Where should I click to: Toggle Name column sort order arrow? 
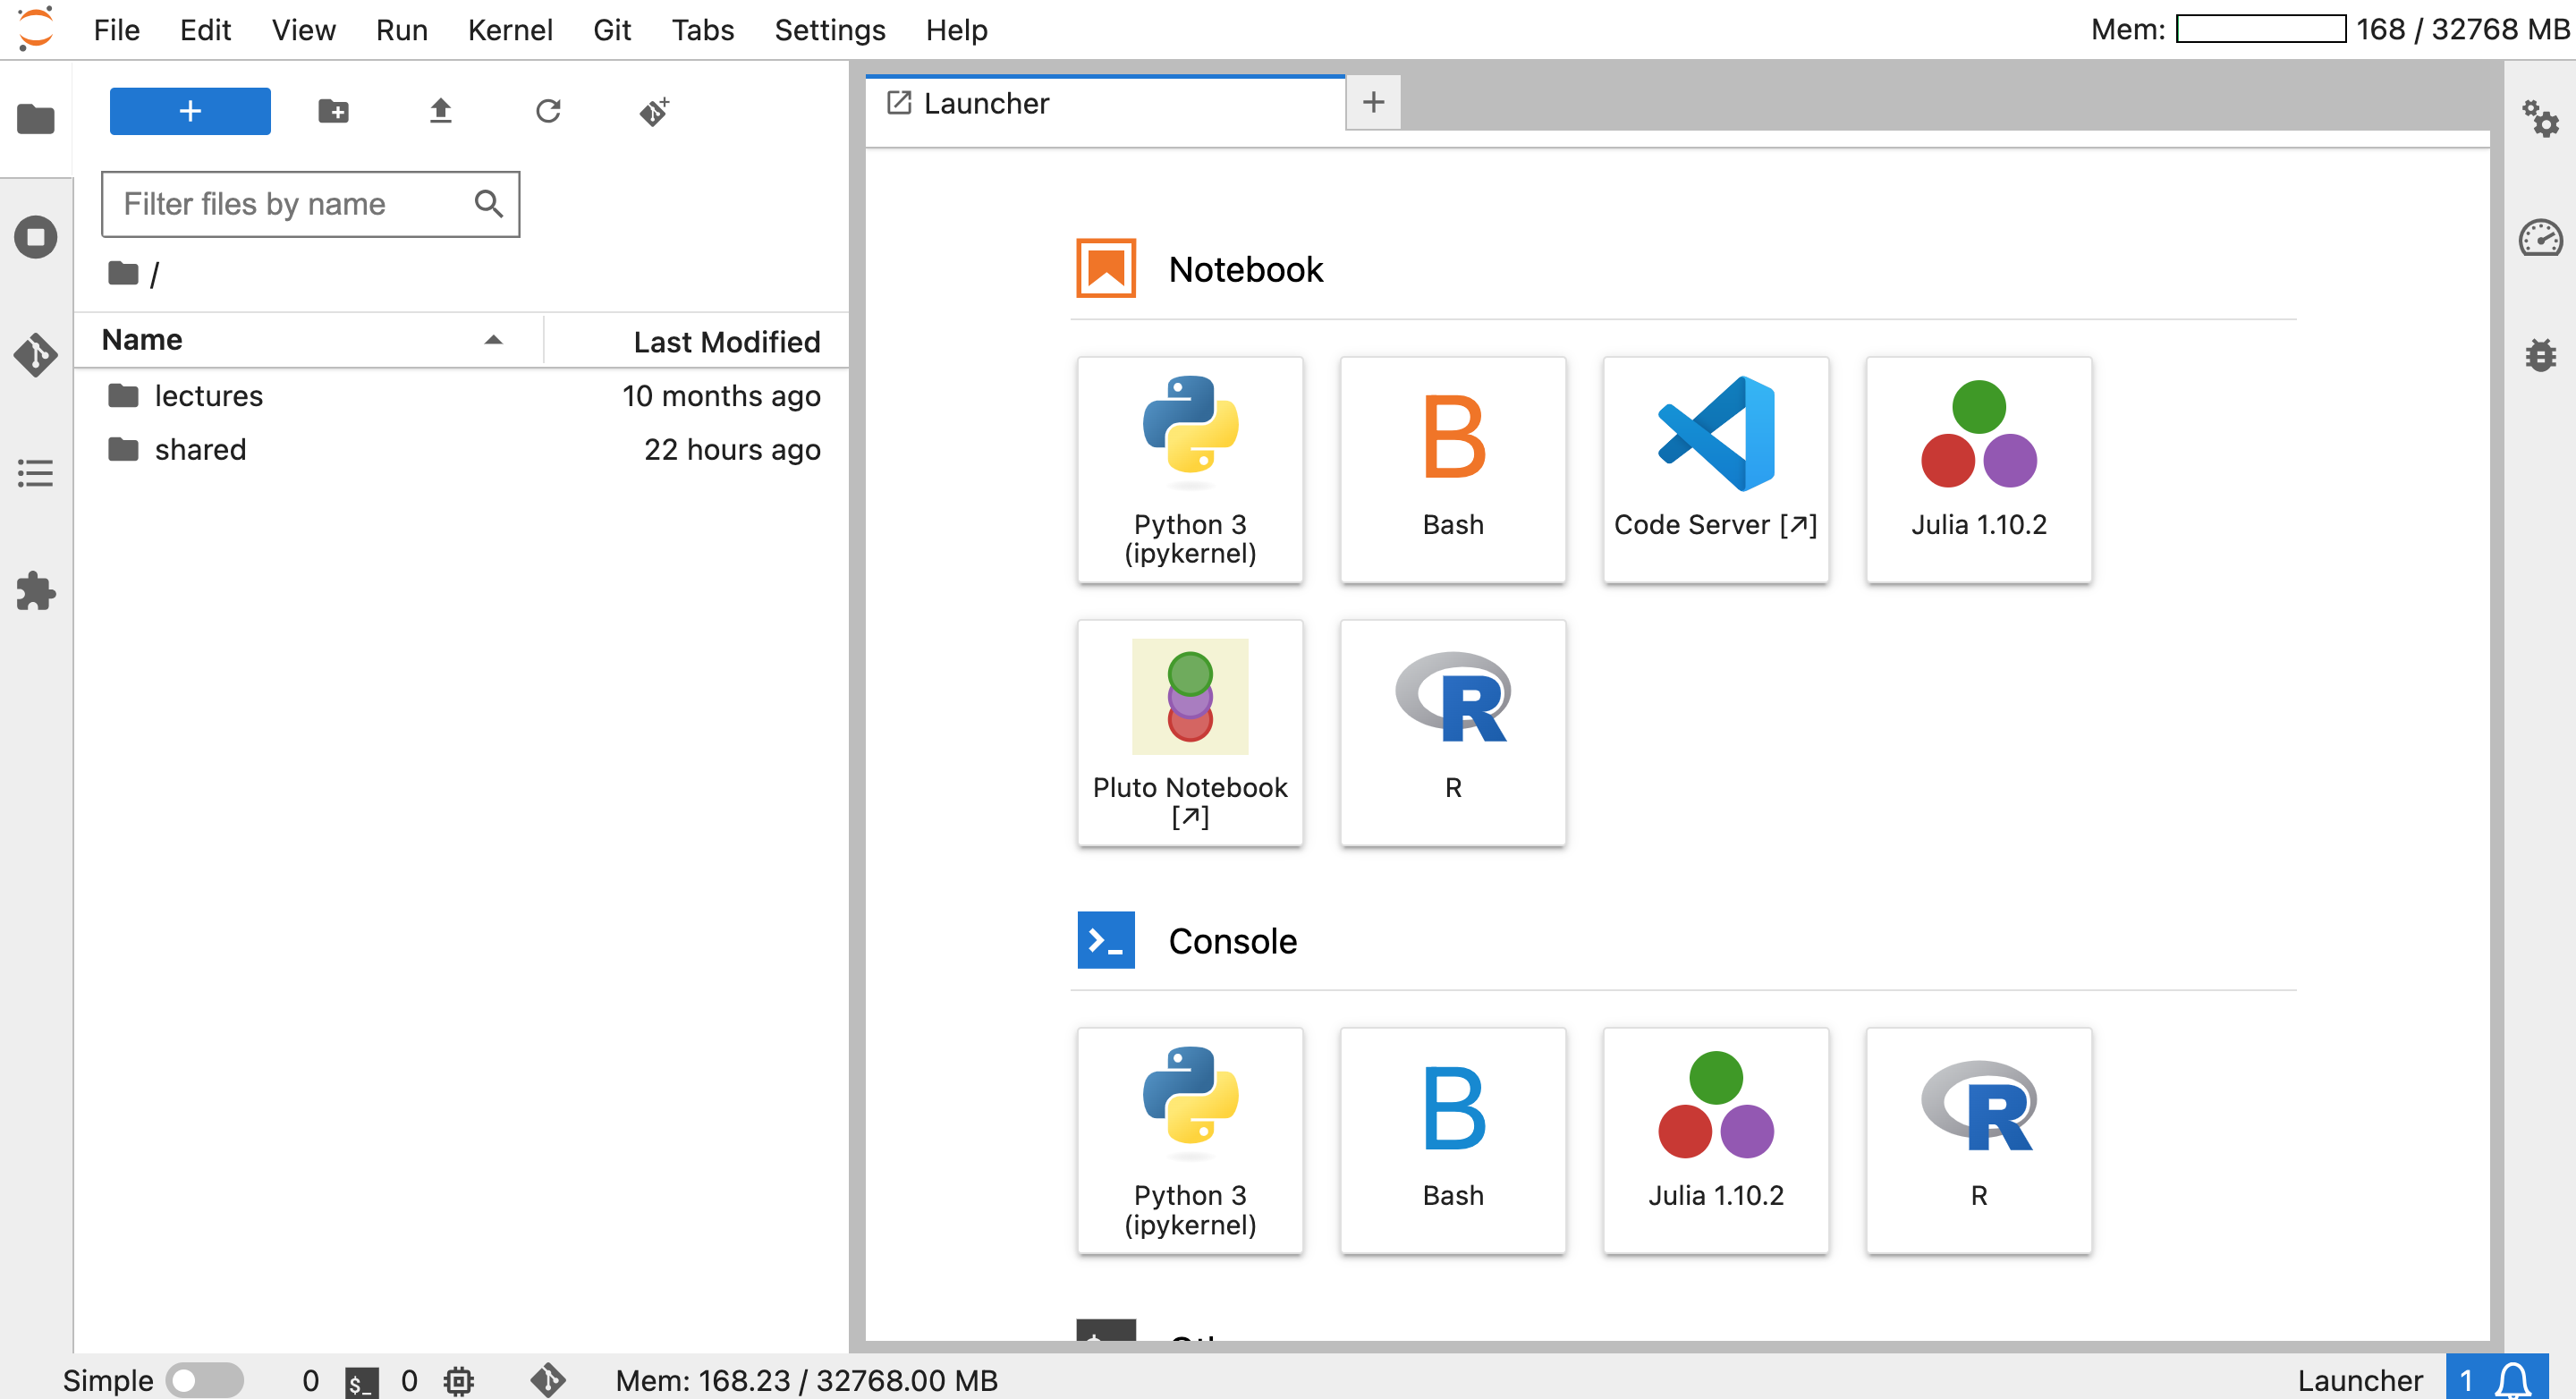pos(493,340)
